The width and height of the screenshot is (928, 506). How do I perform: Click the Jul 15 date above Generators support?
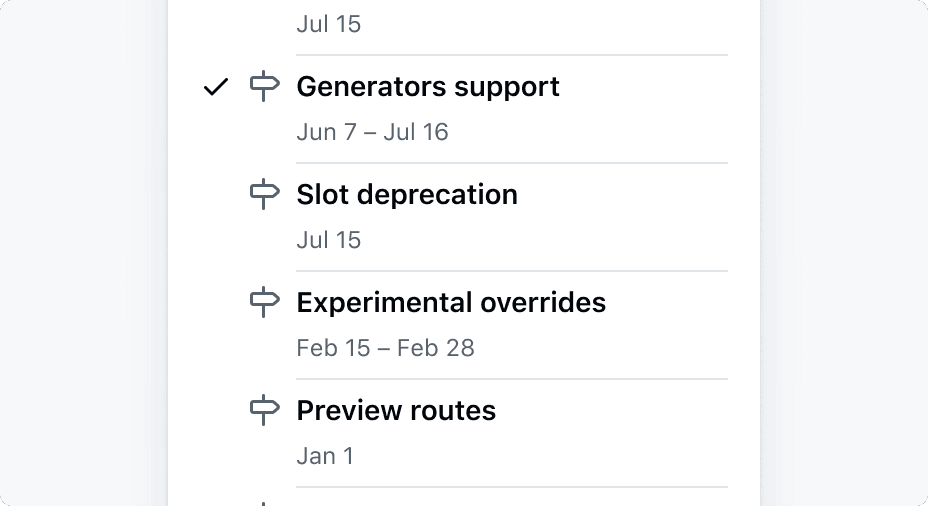pos(329,24)
